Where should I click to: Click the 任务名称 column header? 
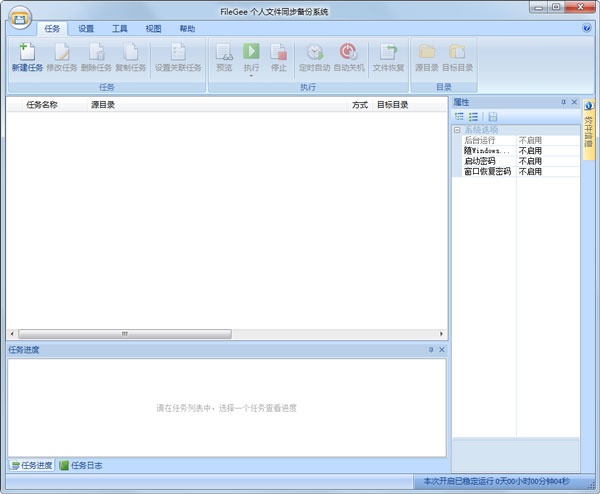point(42,104)
